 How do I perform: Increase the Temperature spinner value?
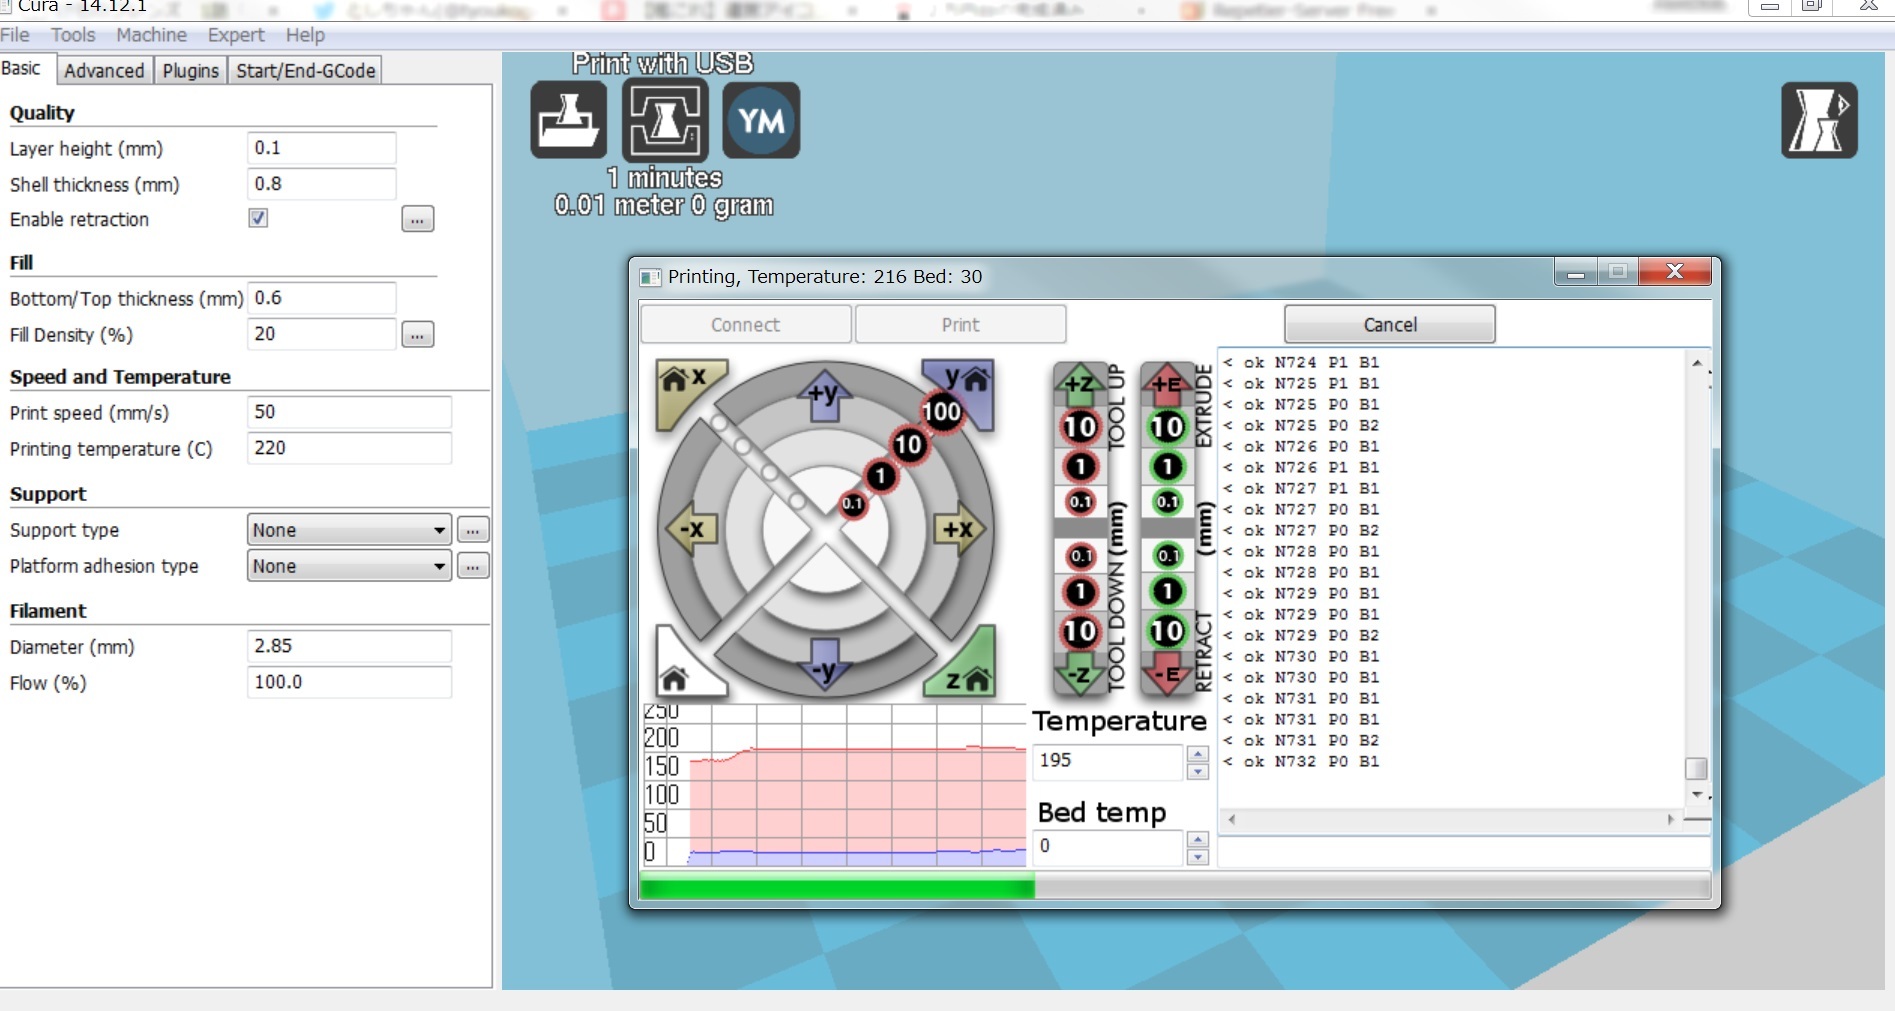point(1198,753)
